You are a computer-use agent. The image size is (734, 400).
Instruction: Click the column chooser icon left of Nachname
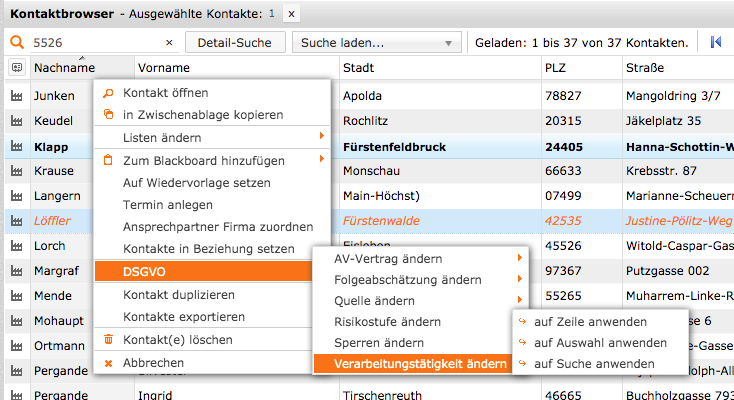point(17,67)
